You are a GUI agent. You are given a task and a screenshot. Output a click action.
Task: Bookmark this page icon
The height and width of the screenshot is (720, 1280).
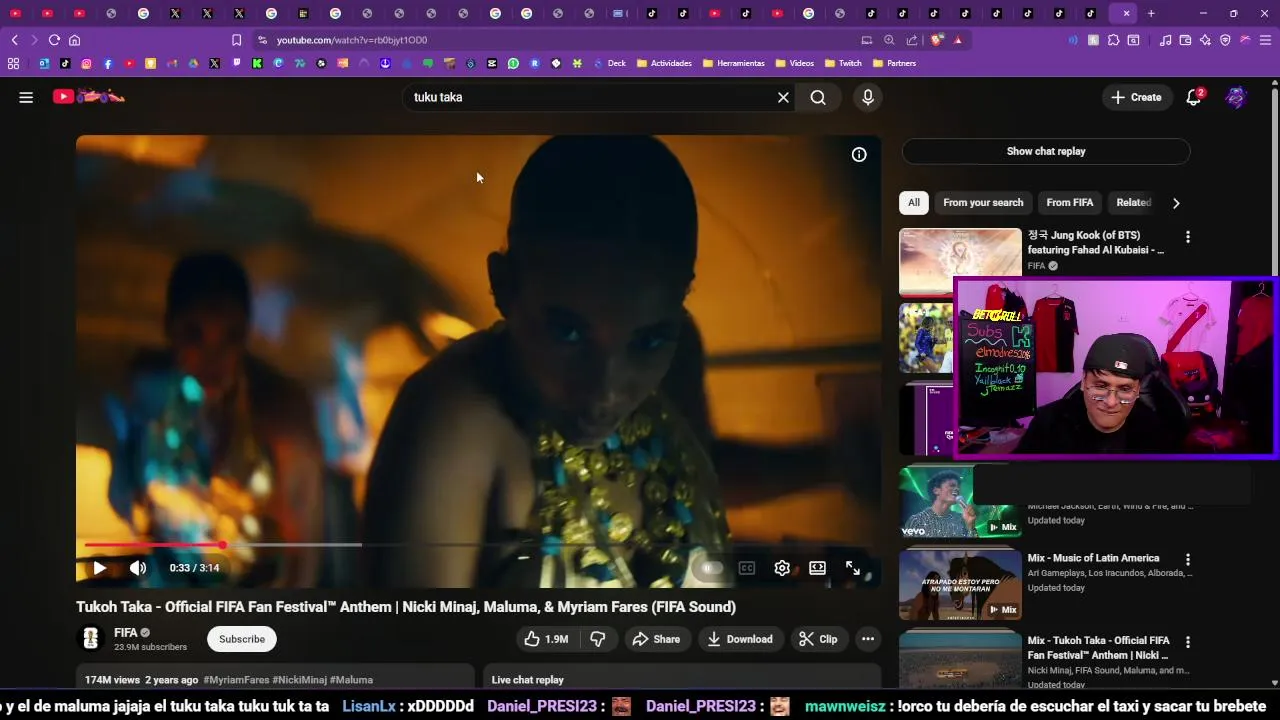pyautogui.click(x=236, y=40)
